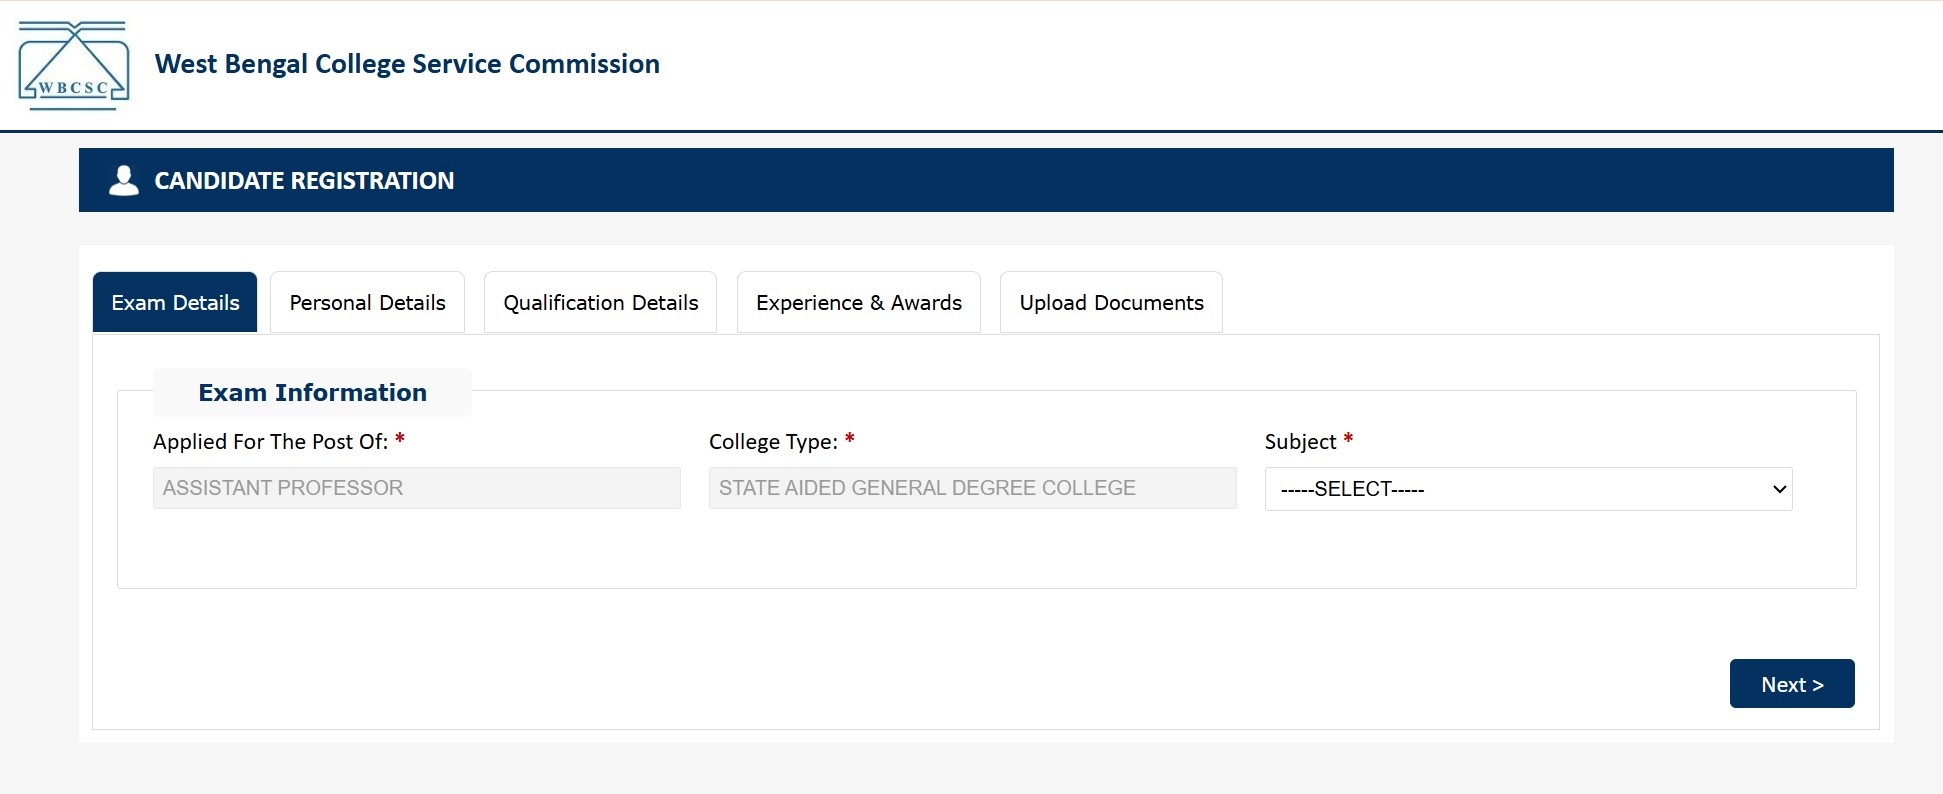Go to the Experience & Awards tab
This screenshot has width=1943, height=794.
[857, 302]
